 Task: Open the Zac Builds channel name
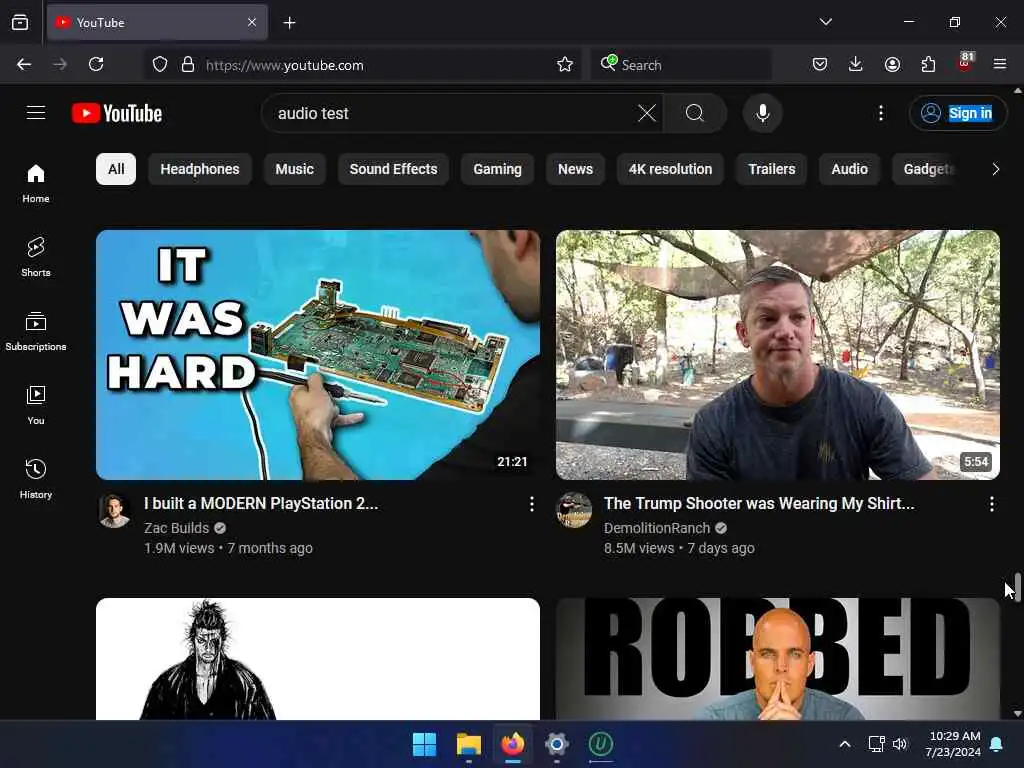(176, 528)
